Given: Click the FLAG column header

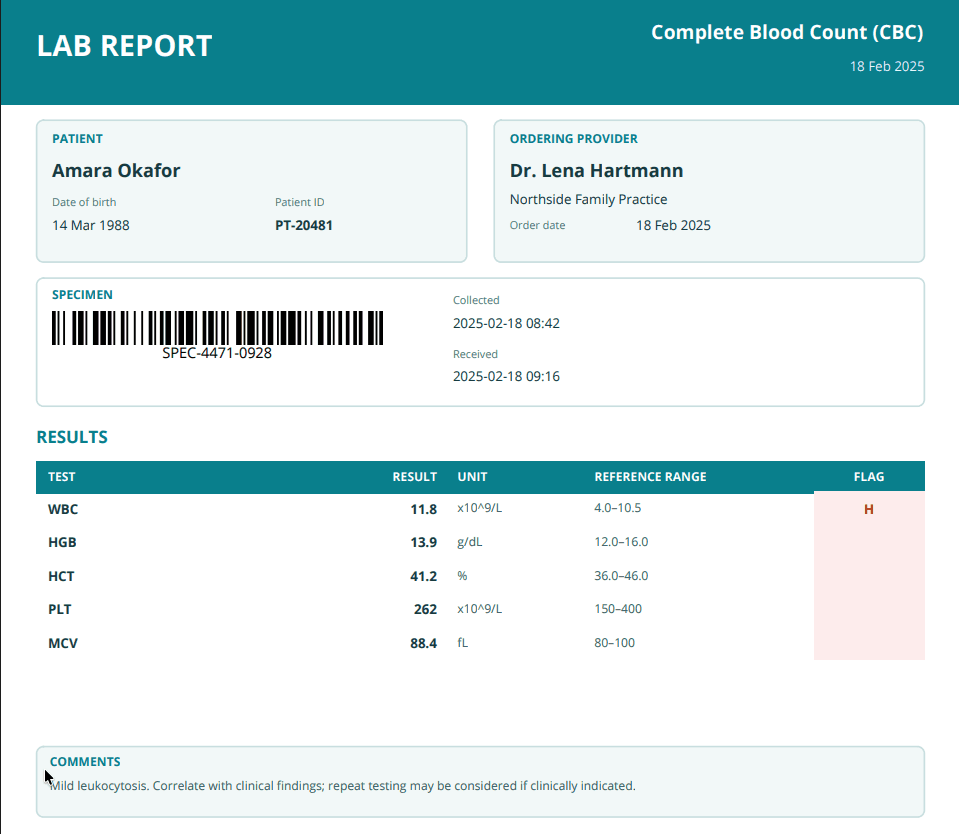Looking at the screenshot, I should pyautogui.click(x=869, y=477).
